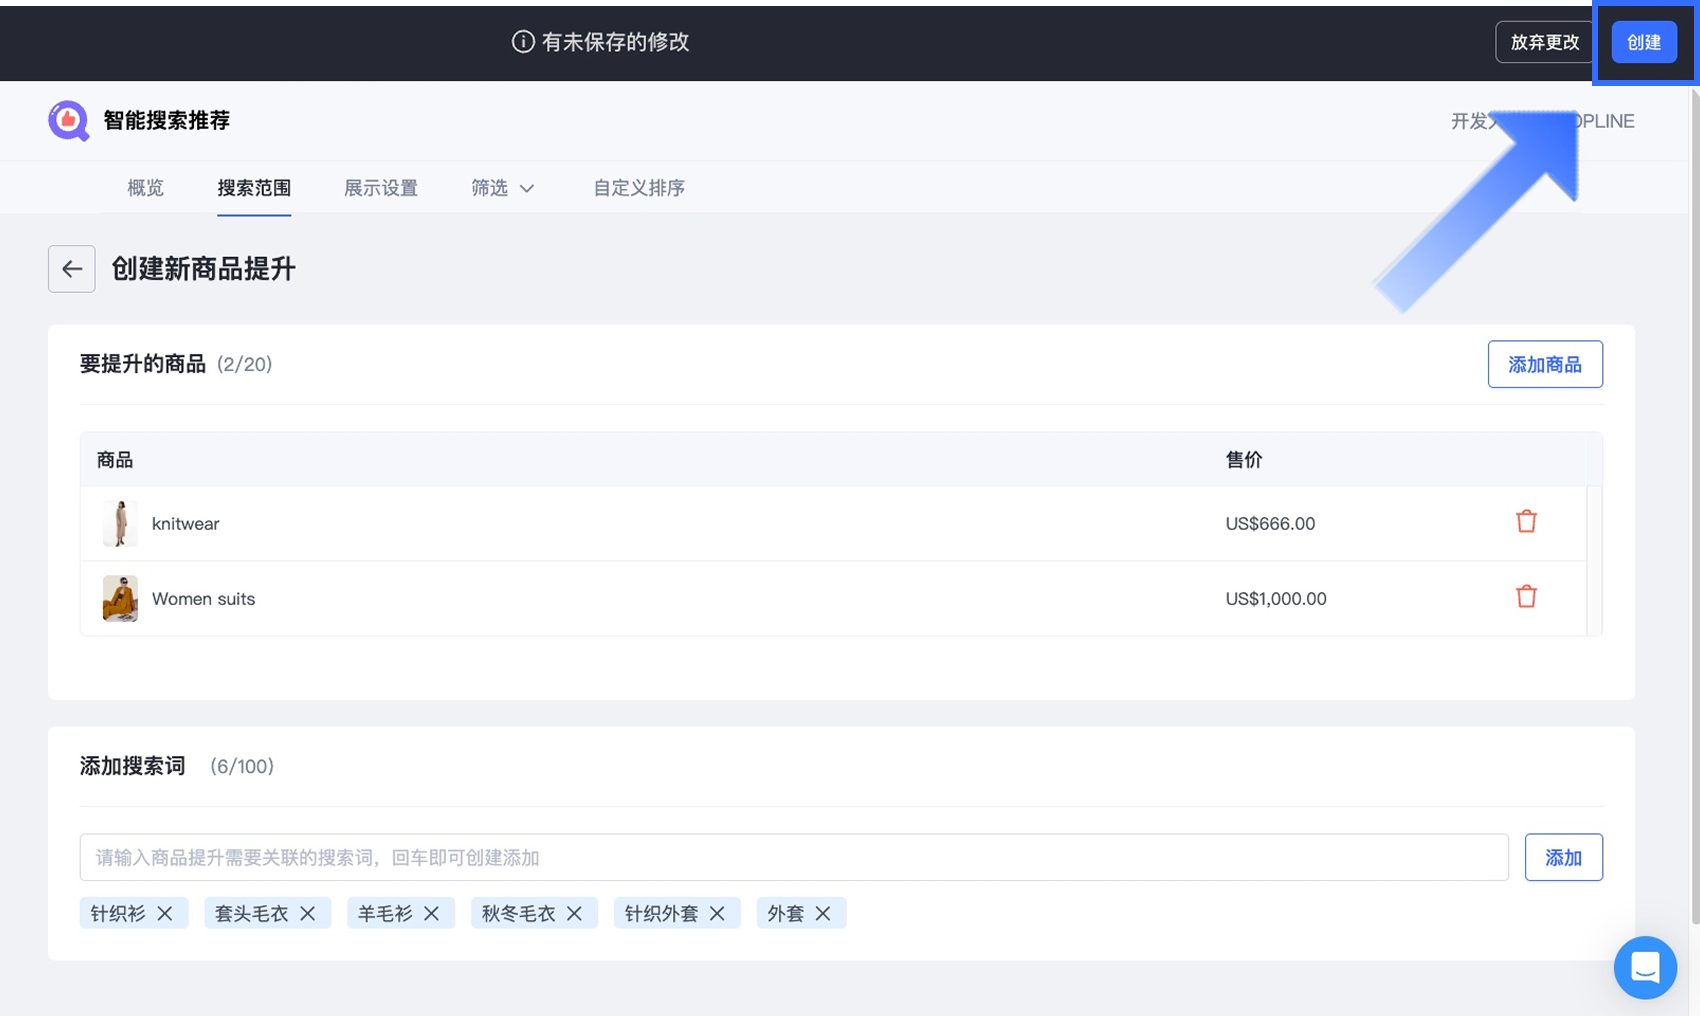Click the info icon beside 有未保存的修改
Screen dimensions: 1700x1016
pyautogui.click(x=523, y=42)
